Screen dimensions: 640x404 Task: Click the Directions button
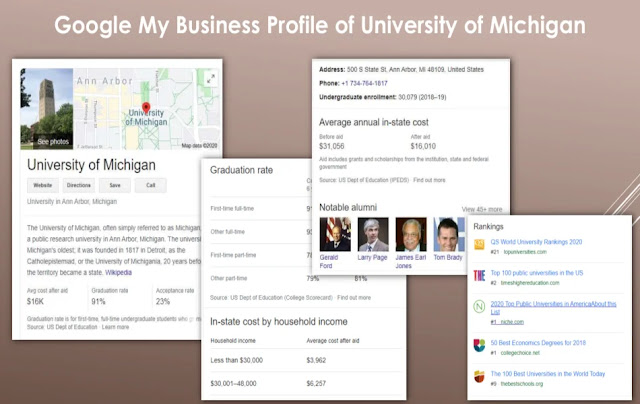79,185
